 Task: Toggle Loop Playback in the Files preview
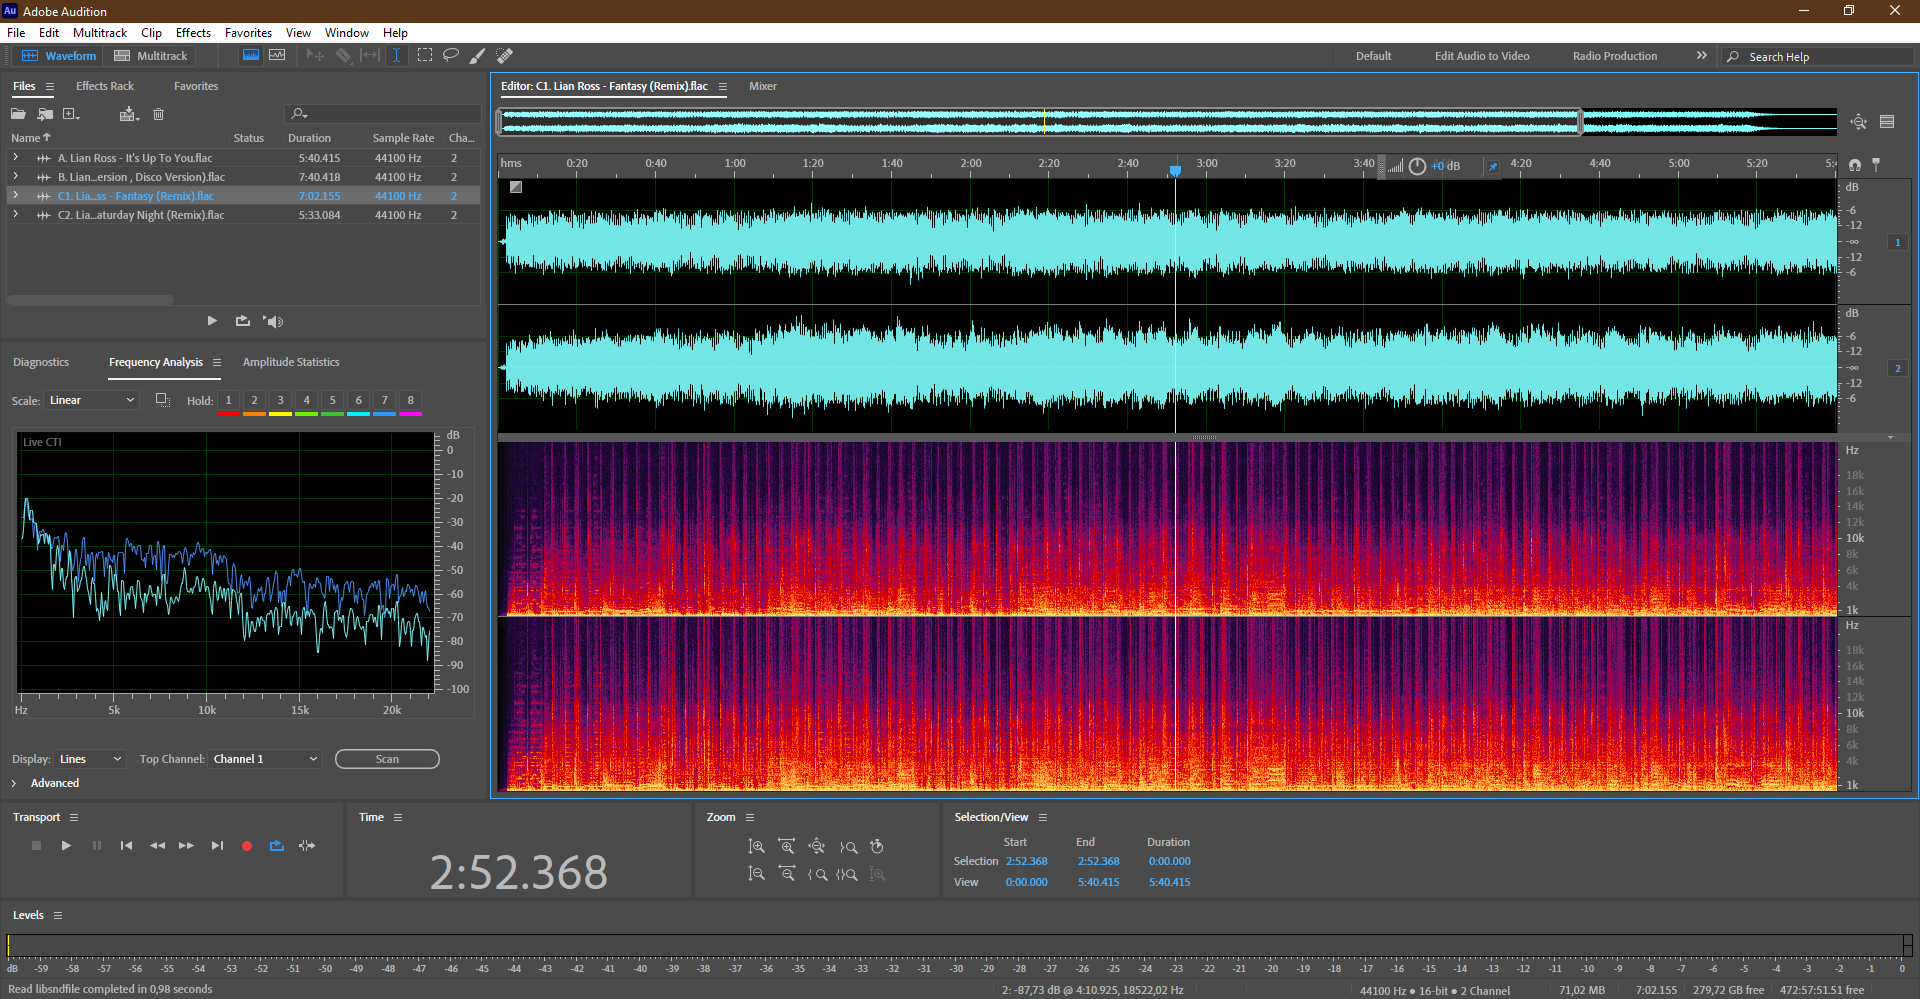coord(242,321)
